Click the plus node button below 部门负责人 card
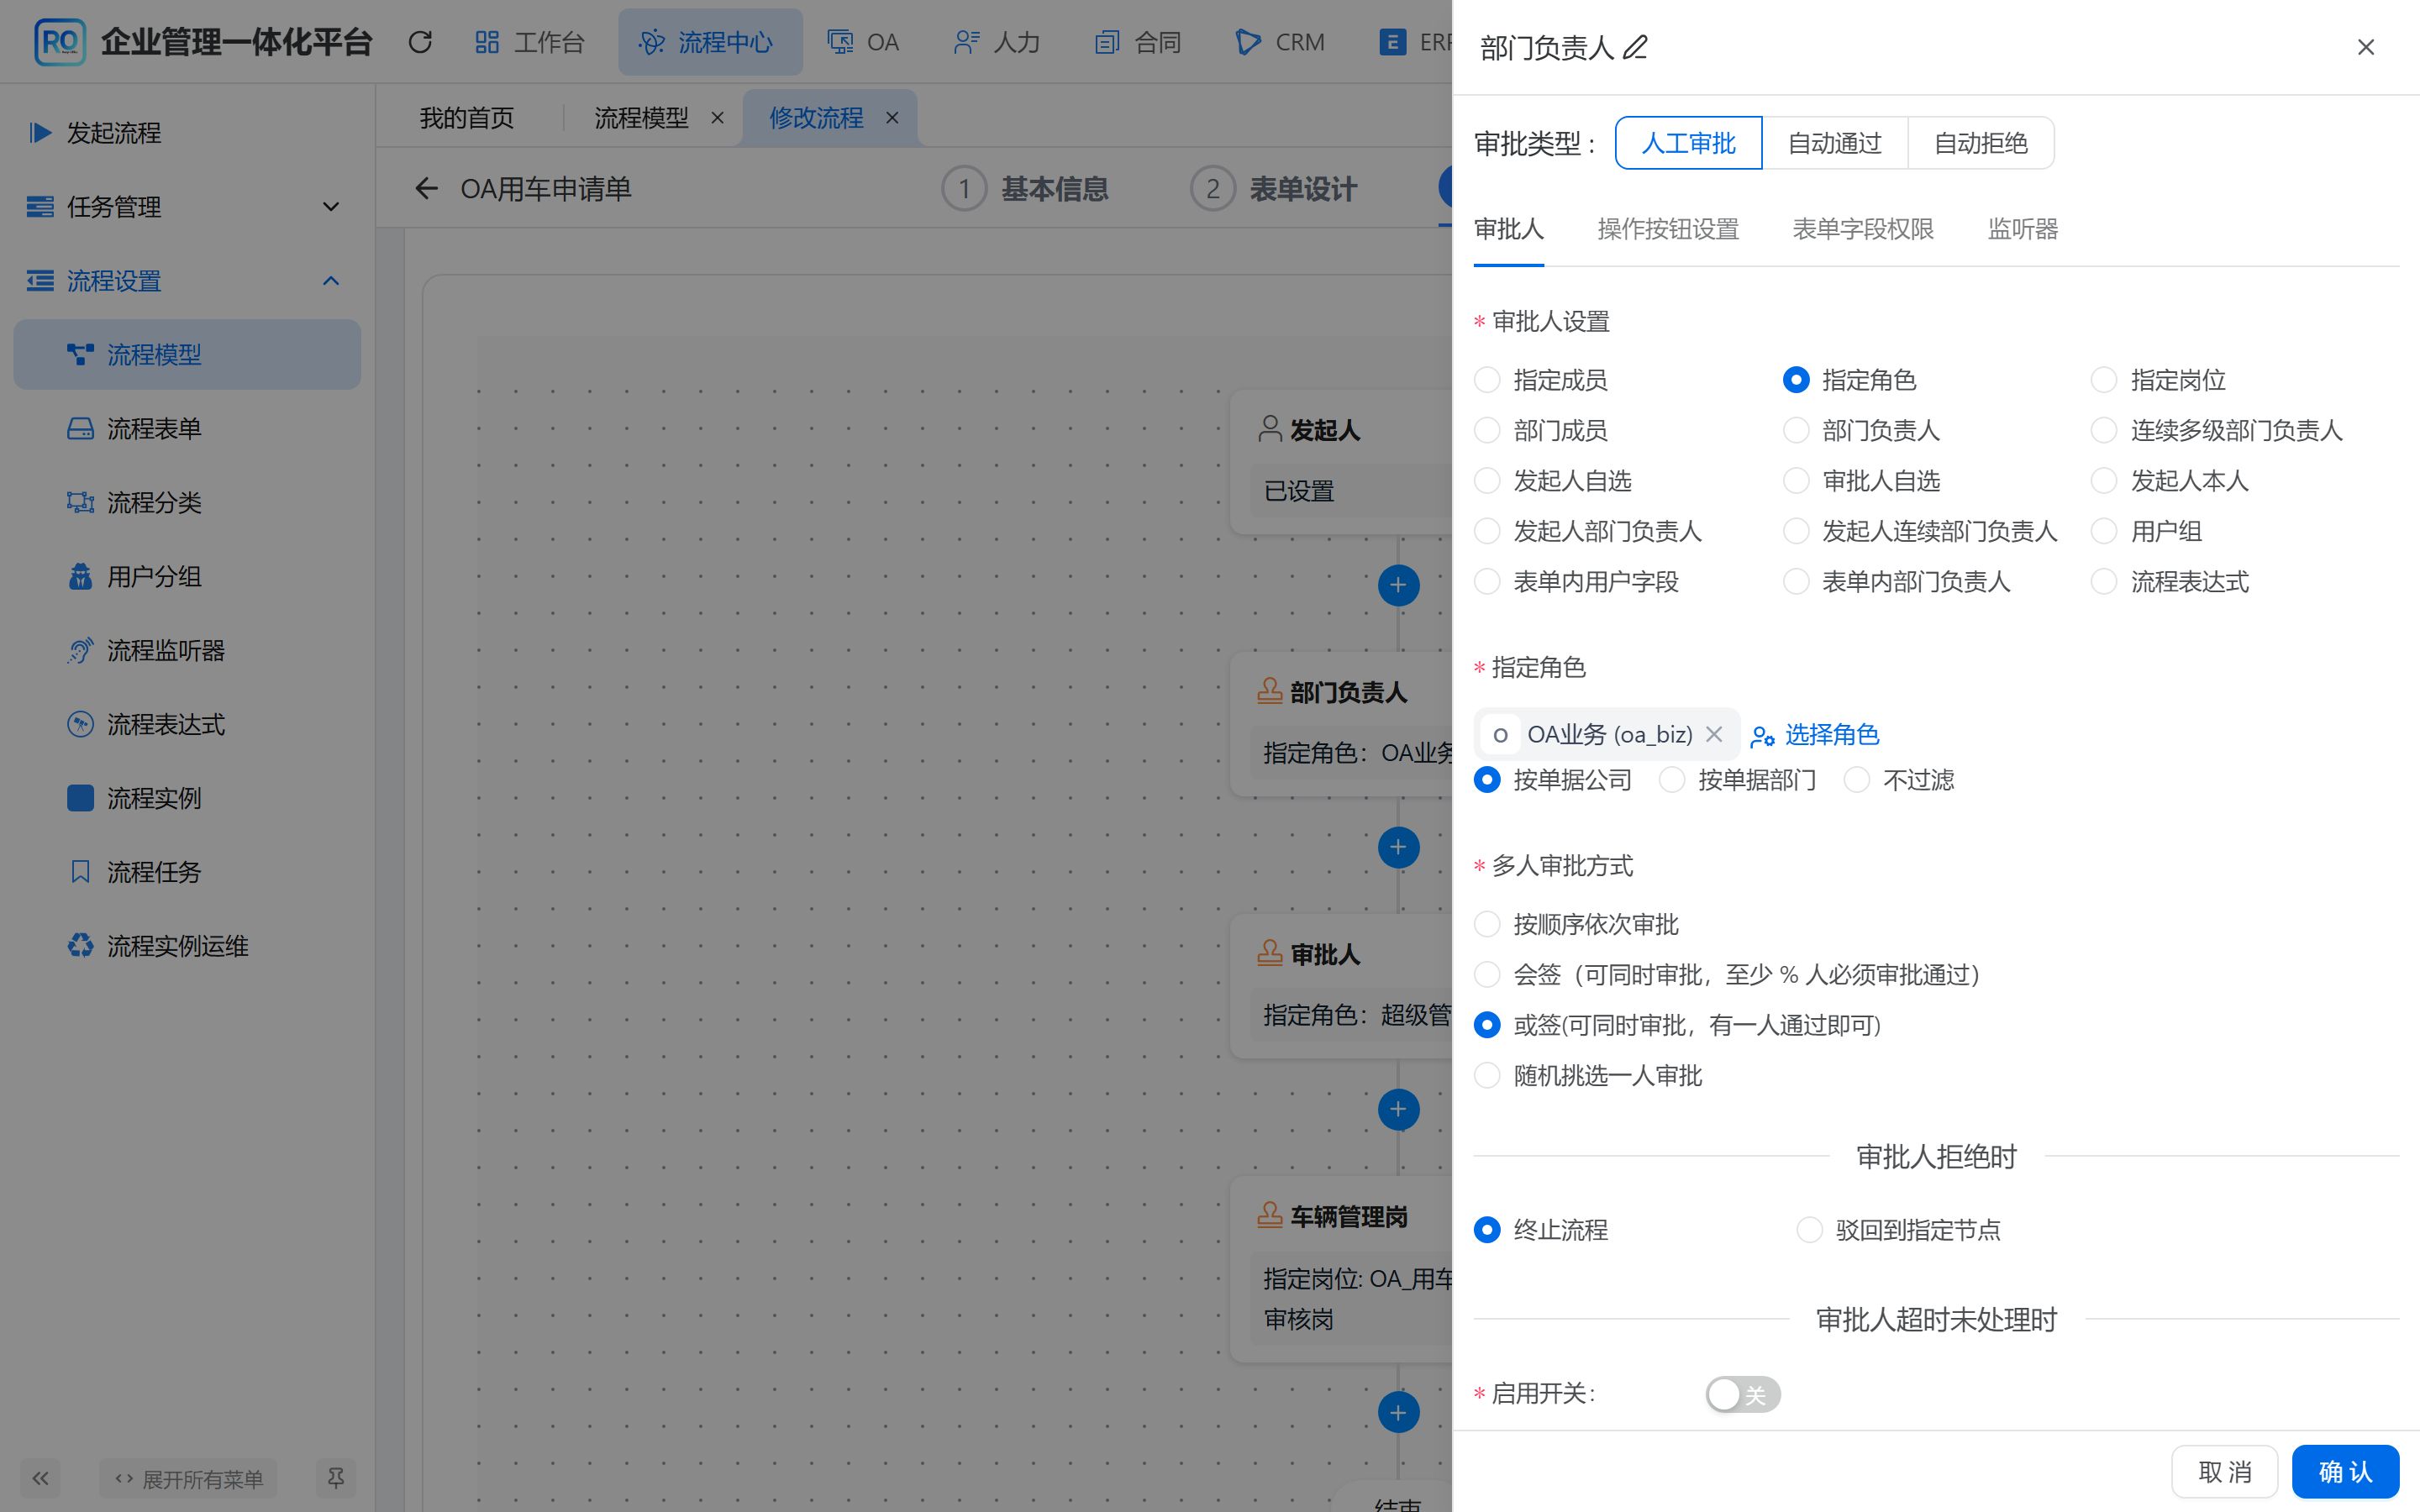Screen dimensions: 2420x1512 [x=1398, y=847]
